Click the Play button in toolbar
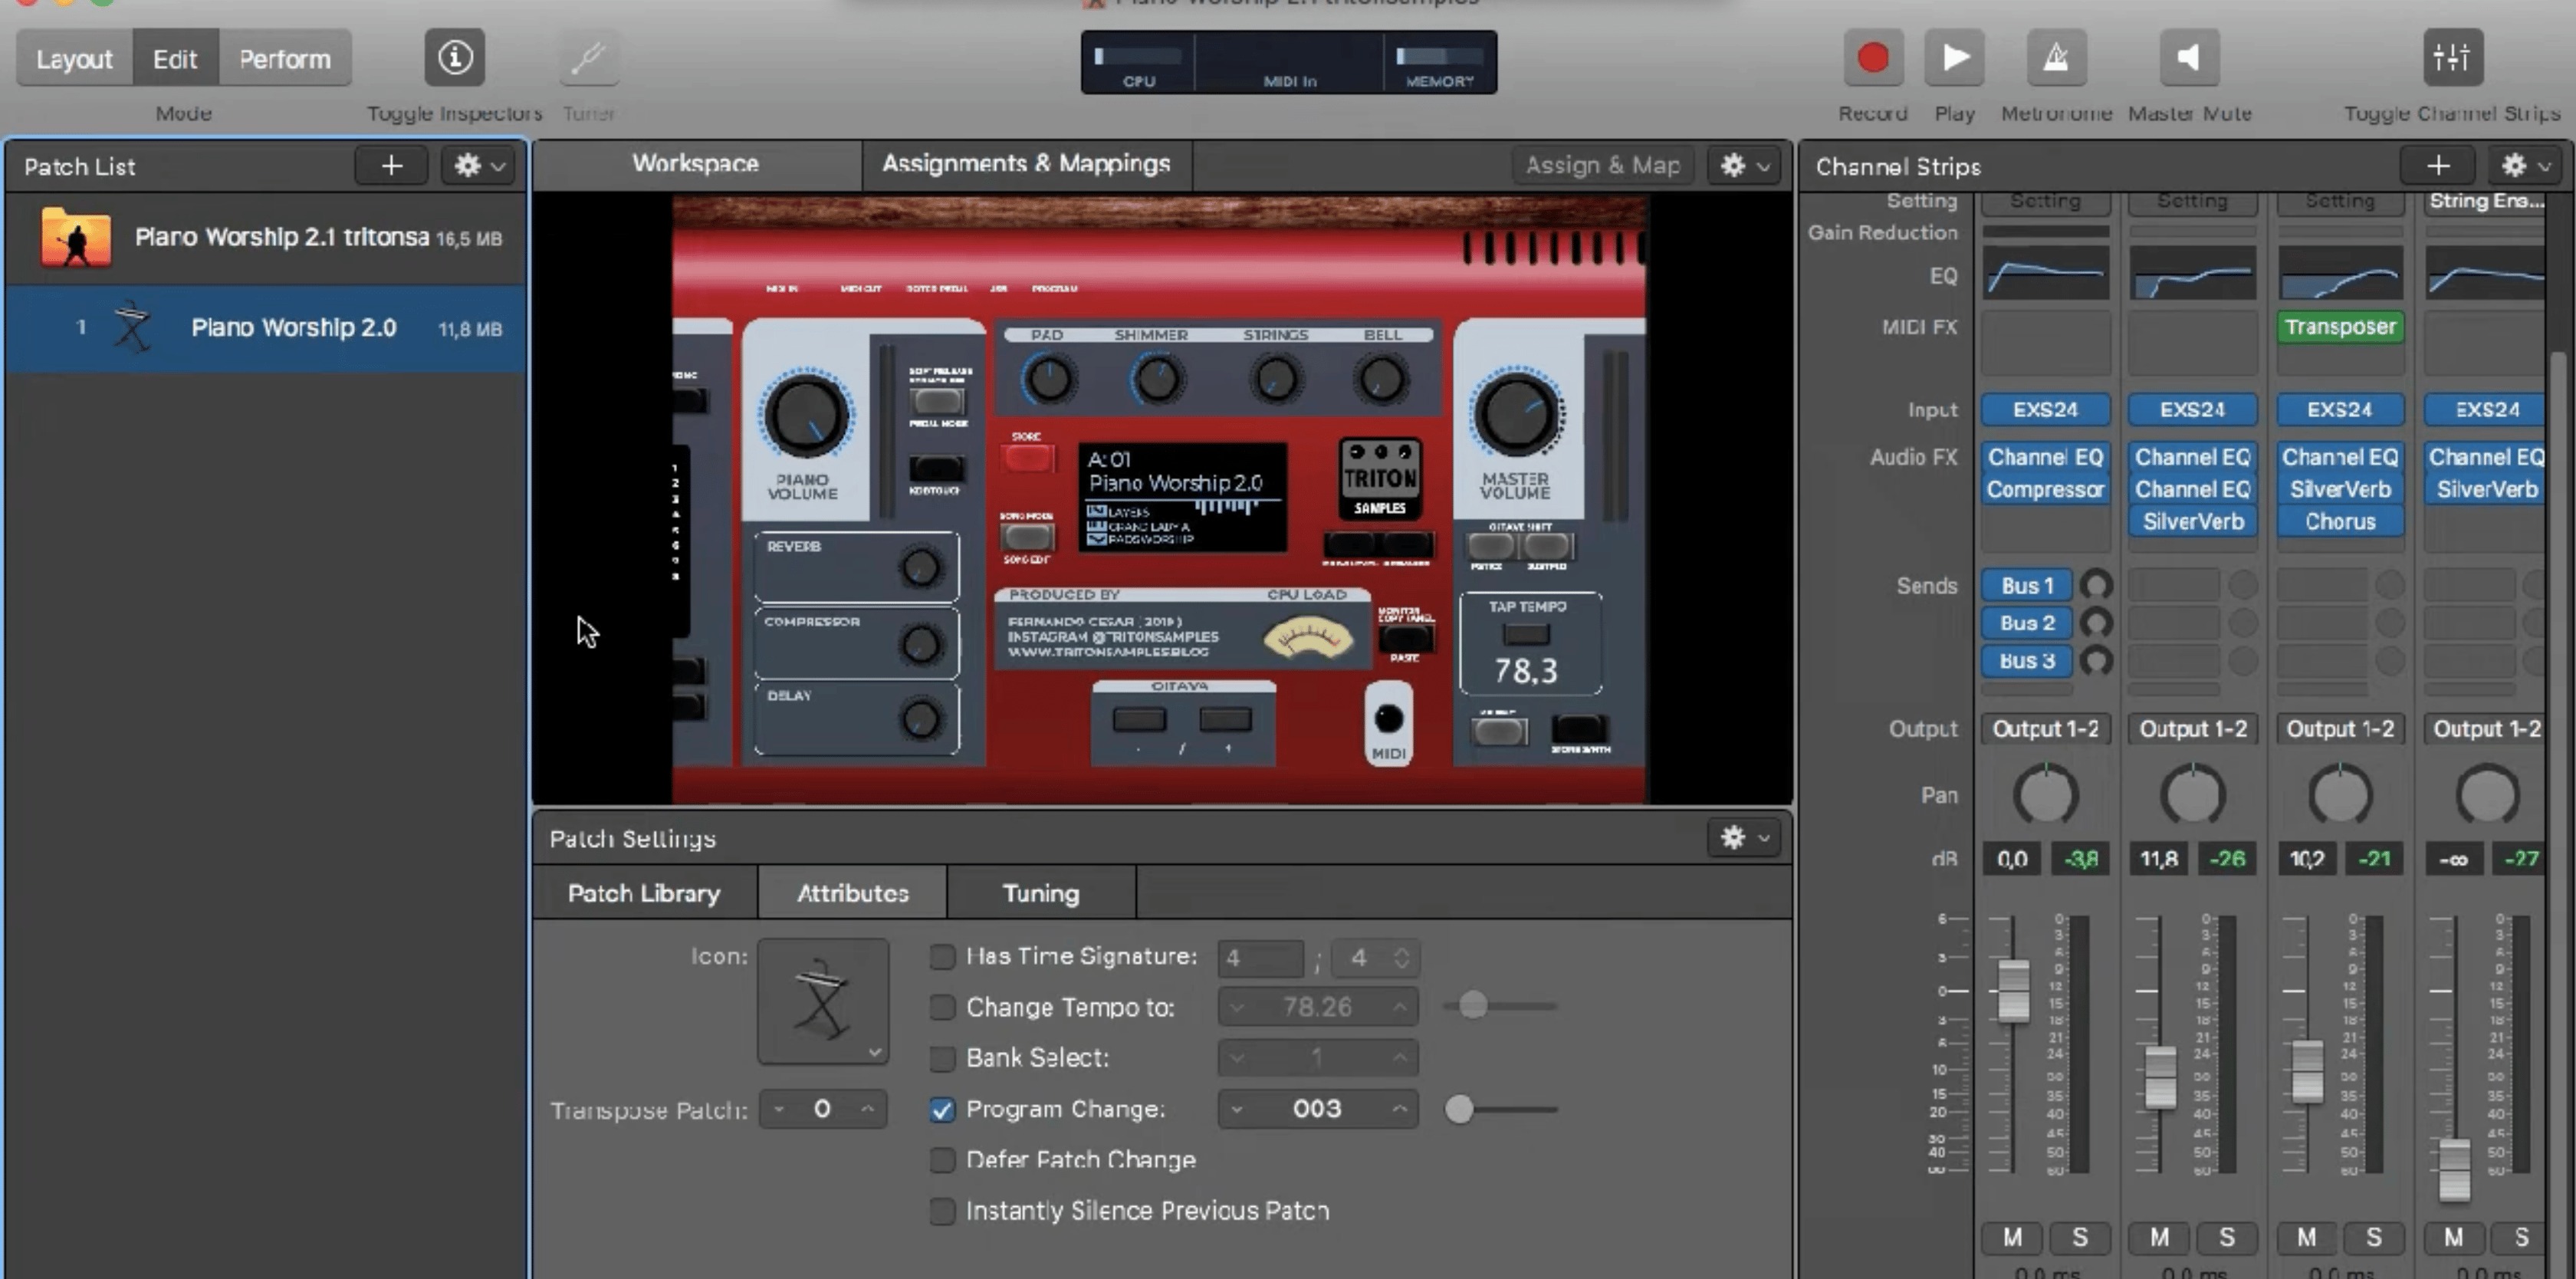Viewport: 2576px width, 1279px height. (x=1954, y=58)
